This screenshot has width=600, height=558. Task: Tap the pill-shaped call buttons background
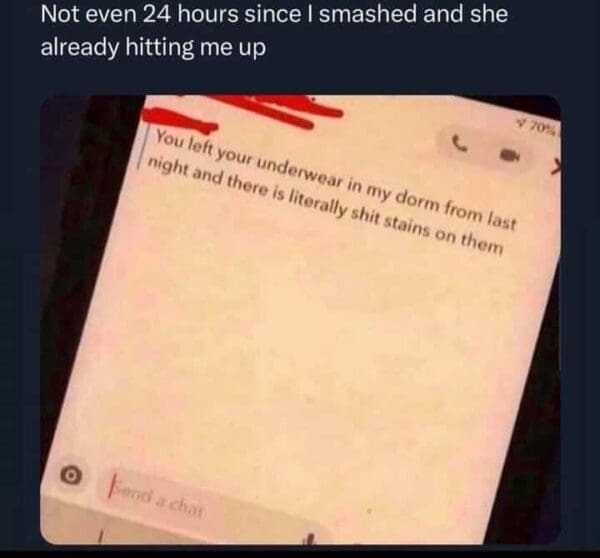click(484, 149)
